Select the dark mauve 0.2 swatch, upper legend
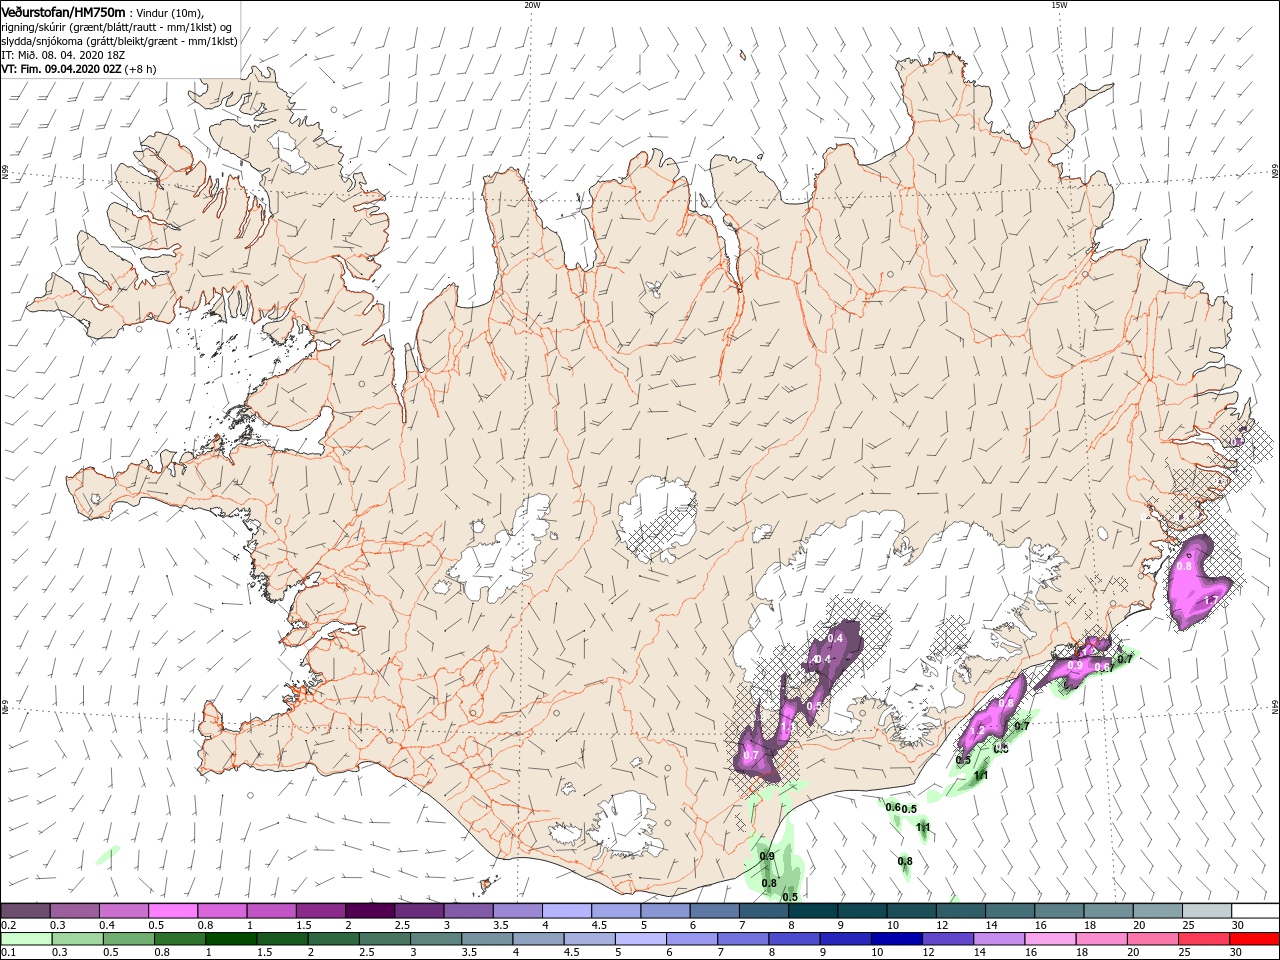Screen dimensions: 1280x960 point(25,911)
